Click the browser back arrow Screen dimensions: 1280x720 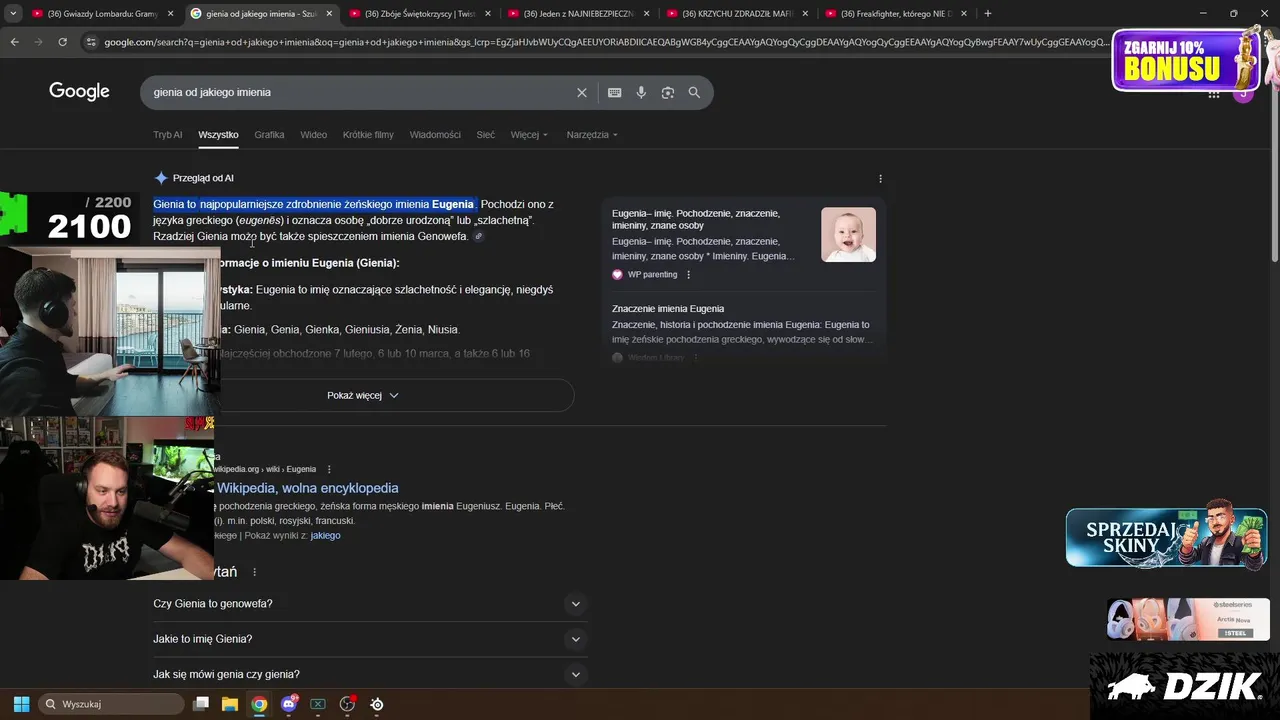click(x=14, y=42)
